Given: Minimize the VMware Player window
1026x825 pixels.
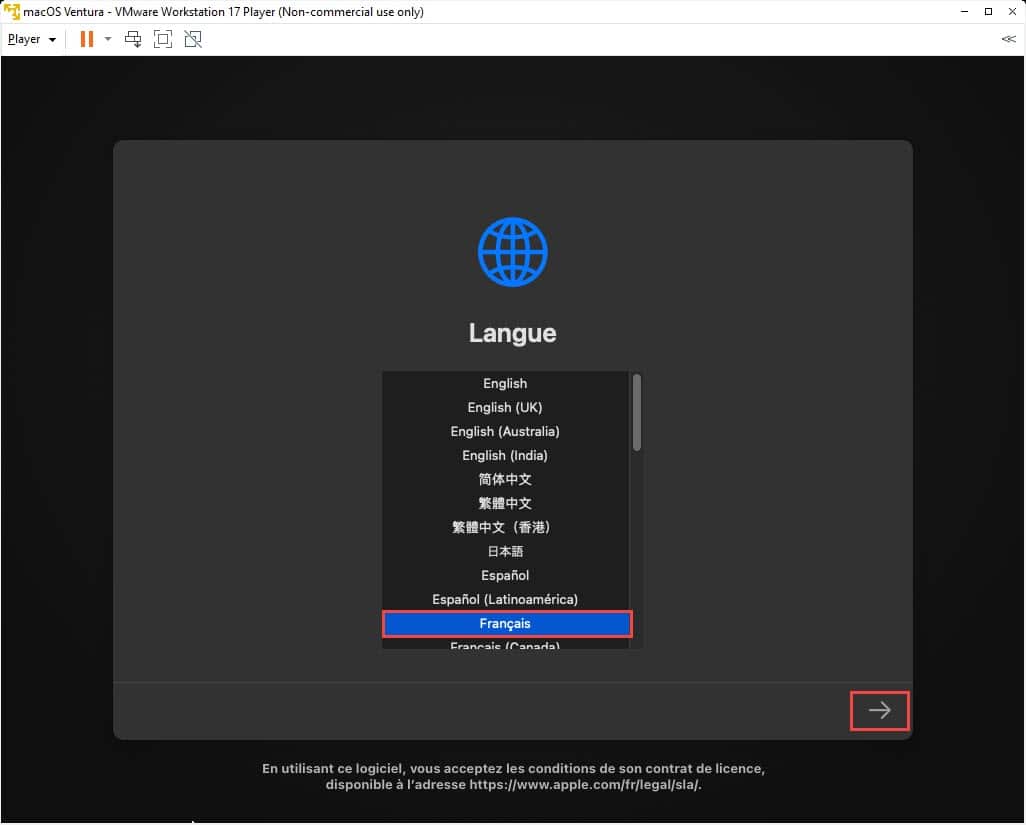Looking at the screenshot, I should (x=964, y=12).
